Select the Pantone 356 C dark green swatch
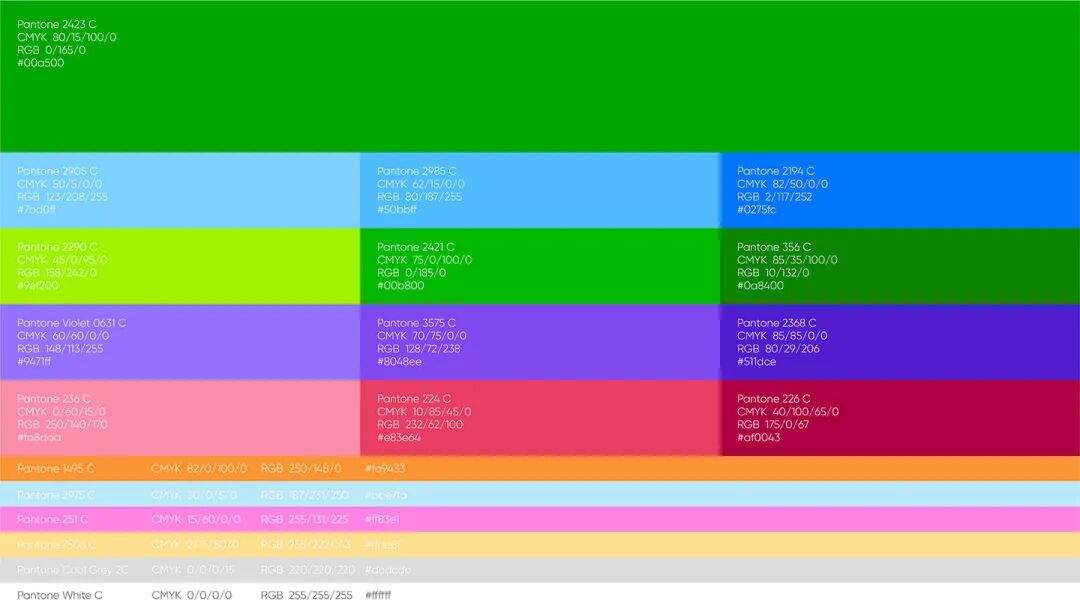The height and width of the screenshot is (600, 1080). 900,266
